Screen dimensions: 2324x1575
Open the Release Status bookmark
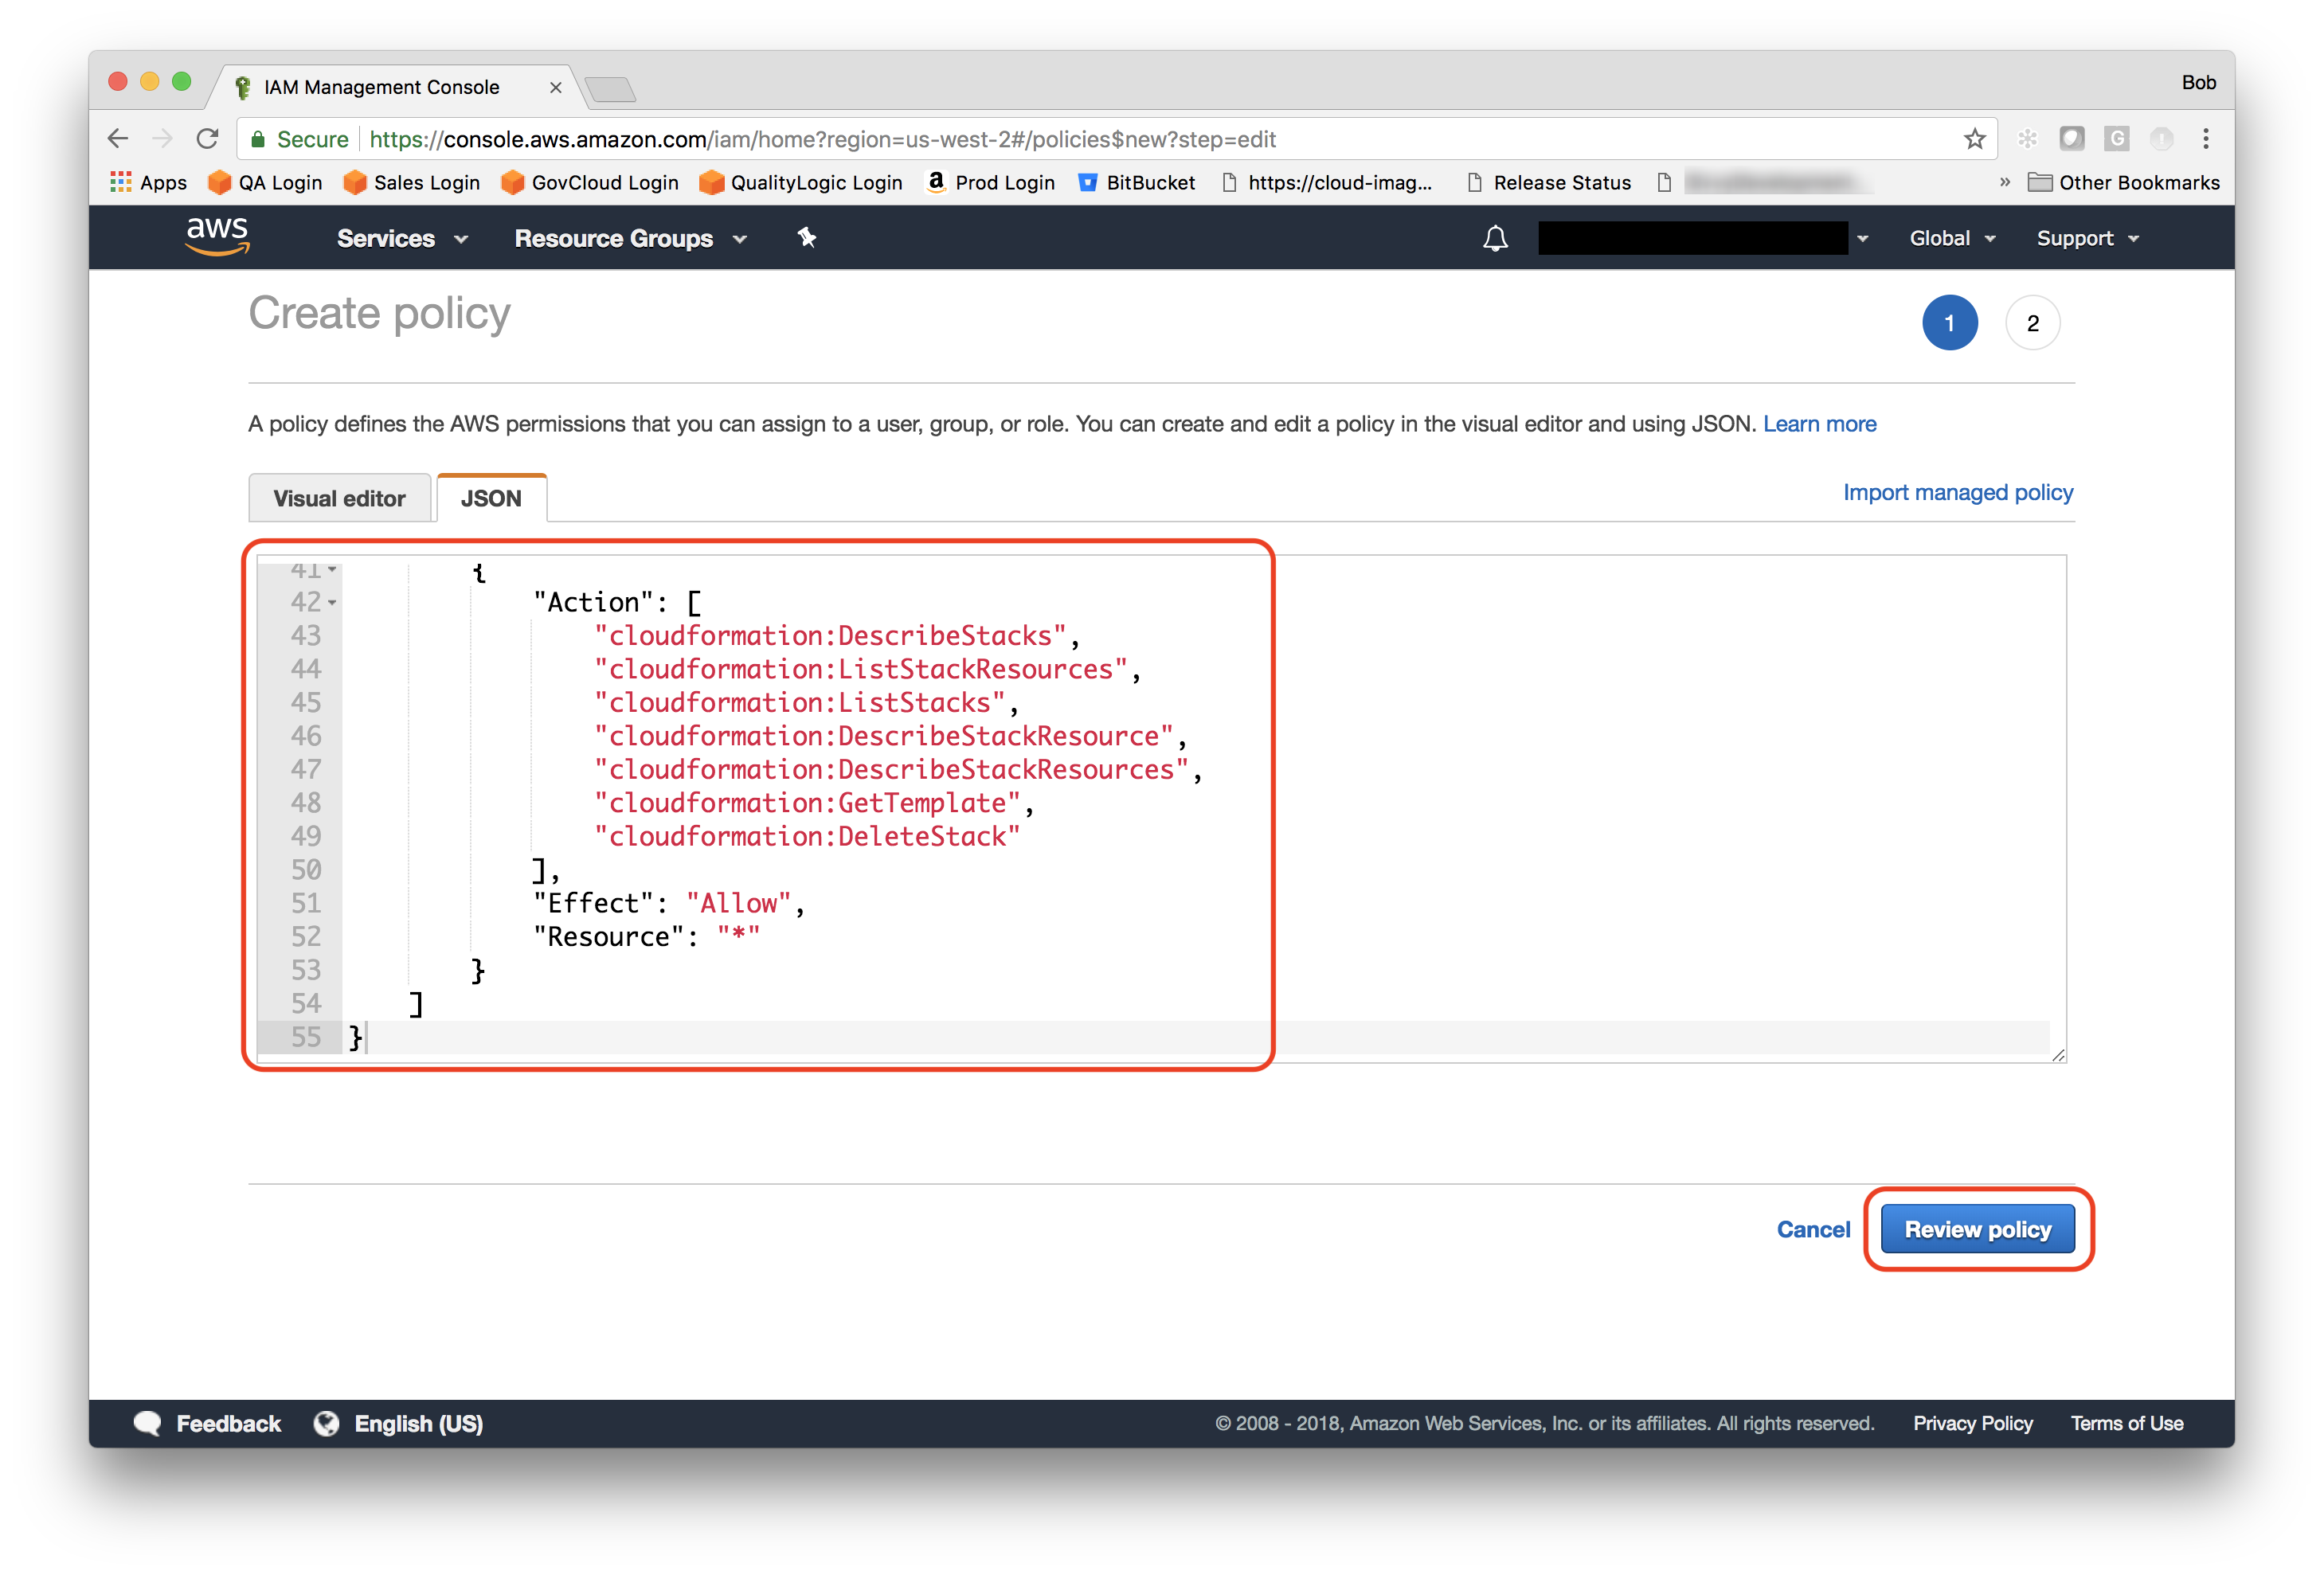(1548, 182)
